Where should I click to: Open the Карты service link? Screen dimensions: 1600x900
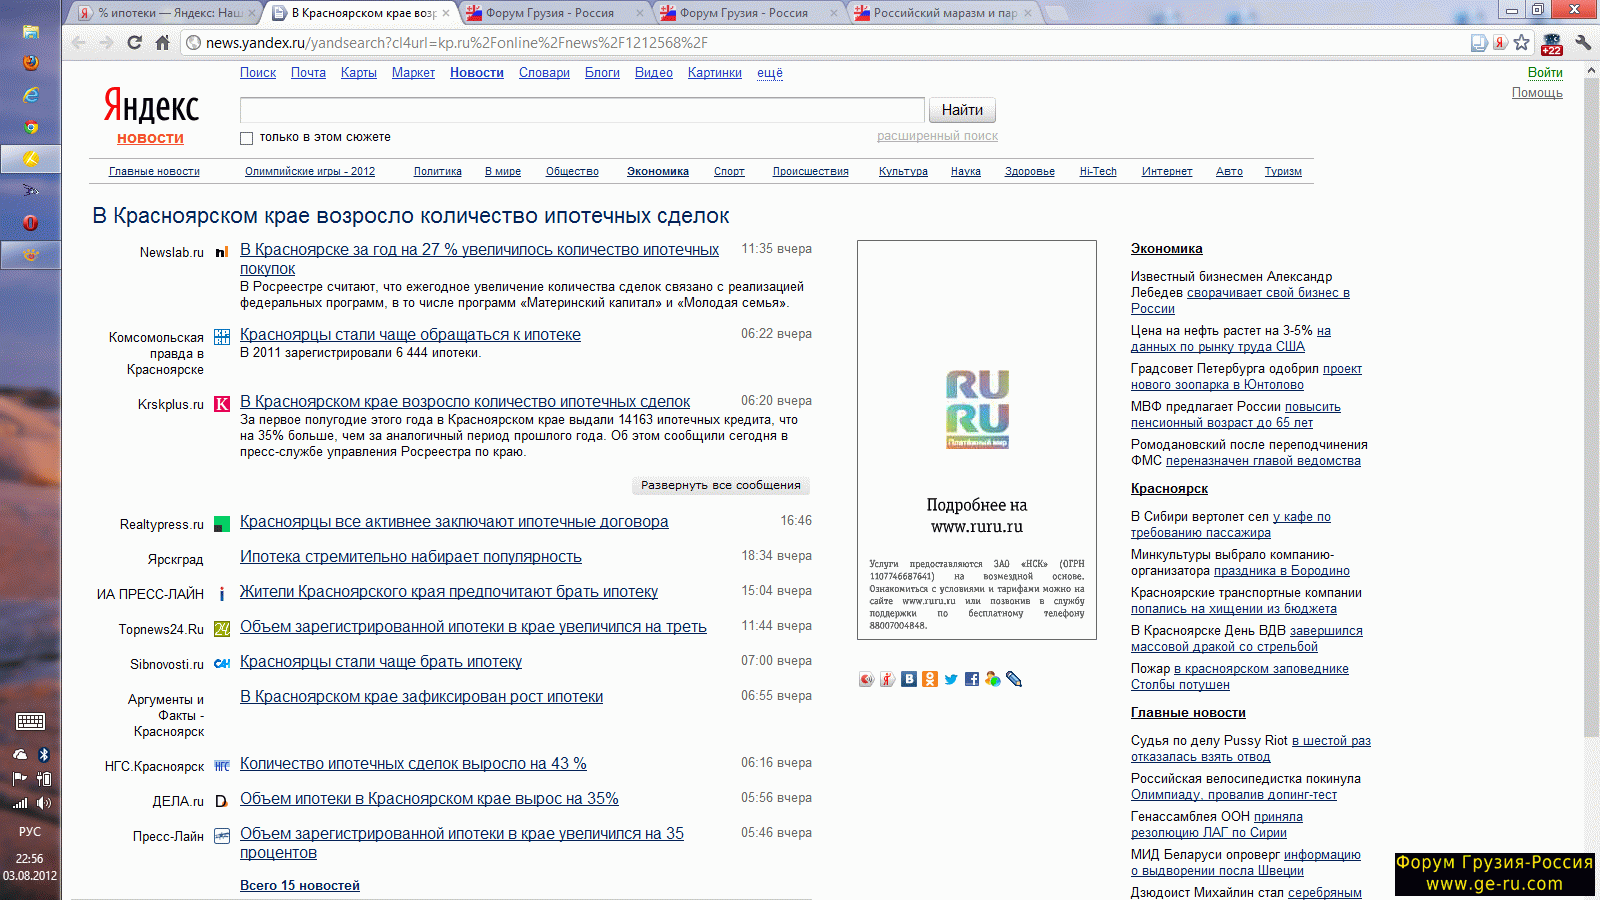click(x=359, y=73)
